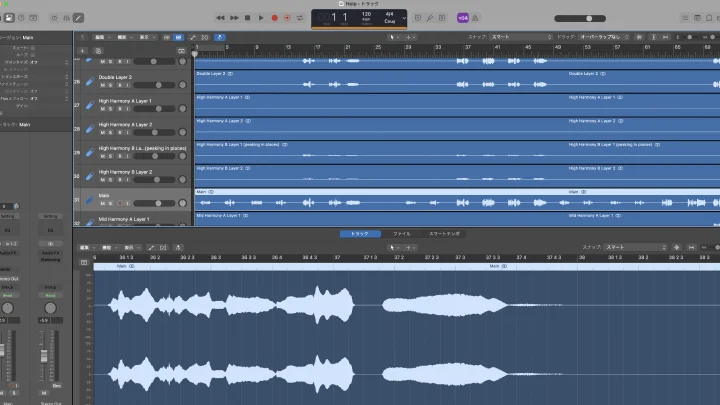
Task: Open the List Editors button
Action: click(x=685, y=18)
